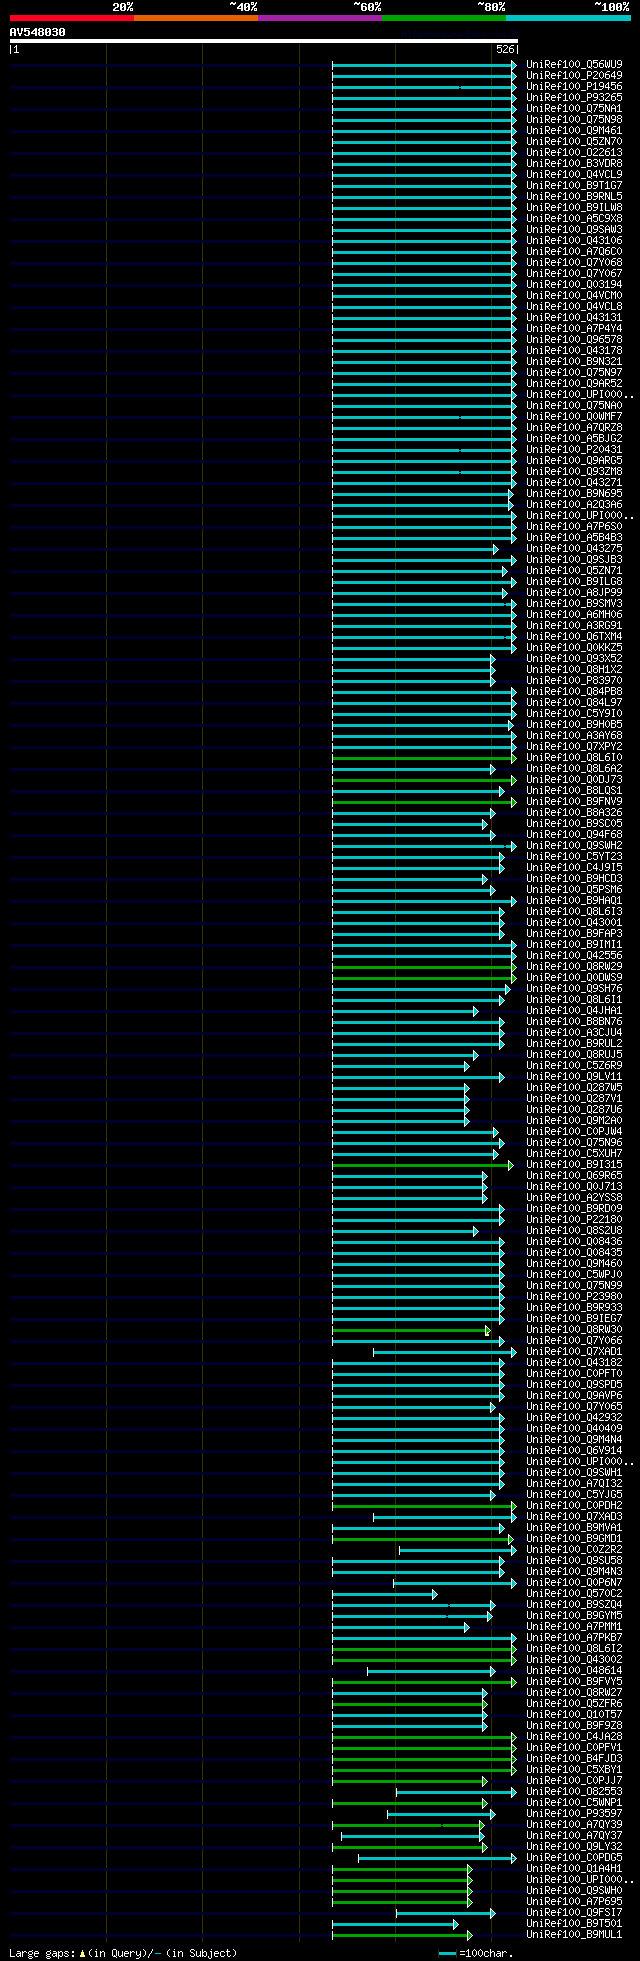Select the UniRef100_Q43271 label

click(x=574, y=482)
